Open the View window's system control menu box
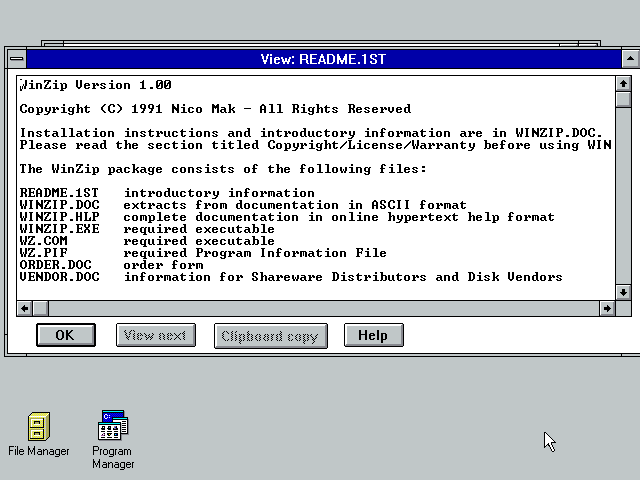 click(x=17, y=59)
